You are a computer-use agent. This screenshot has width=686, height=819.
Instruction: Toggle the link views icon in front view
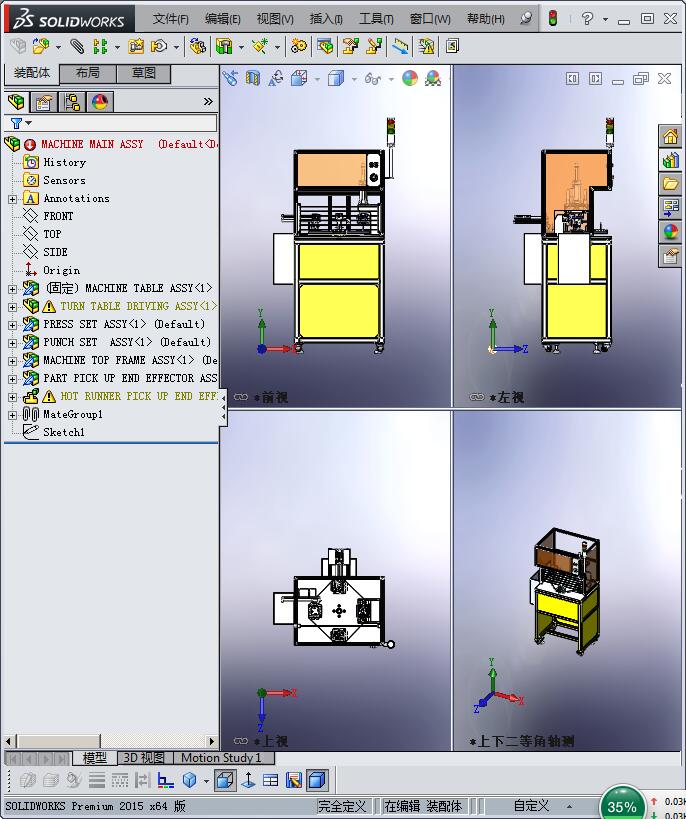(x=241, y=397)
